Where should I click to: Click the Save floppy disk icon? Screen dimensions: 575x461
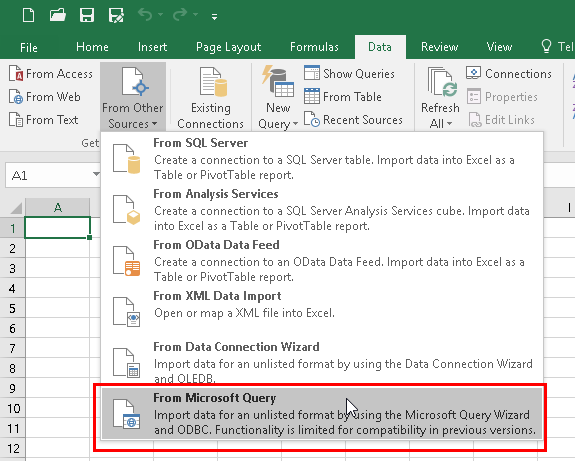(87, 16)
